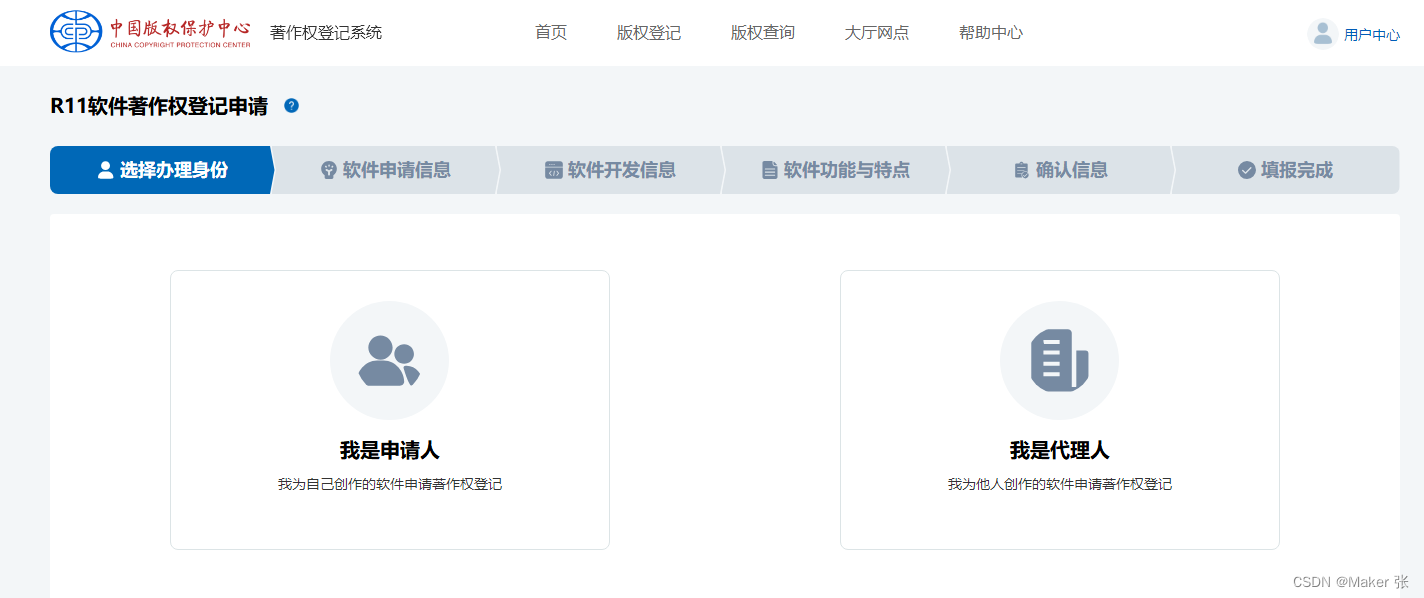Click the checkmark icon beside 填报完成
Viewport: 1424px width, 598px height.
click(x=1246, y=170)
